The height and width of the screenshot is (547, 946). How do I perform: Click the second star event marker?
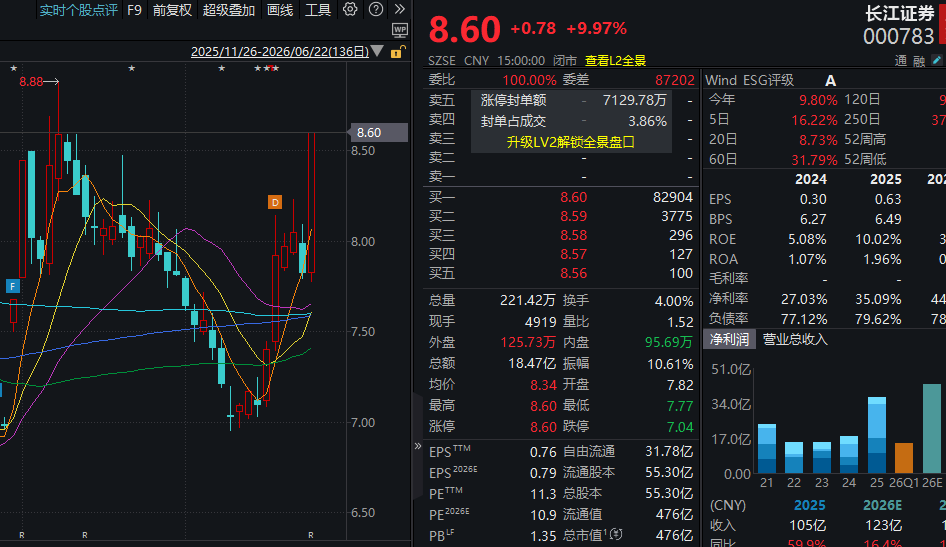132,68
